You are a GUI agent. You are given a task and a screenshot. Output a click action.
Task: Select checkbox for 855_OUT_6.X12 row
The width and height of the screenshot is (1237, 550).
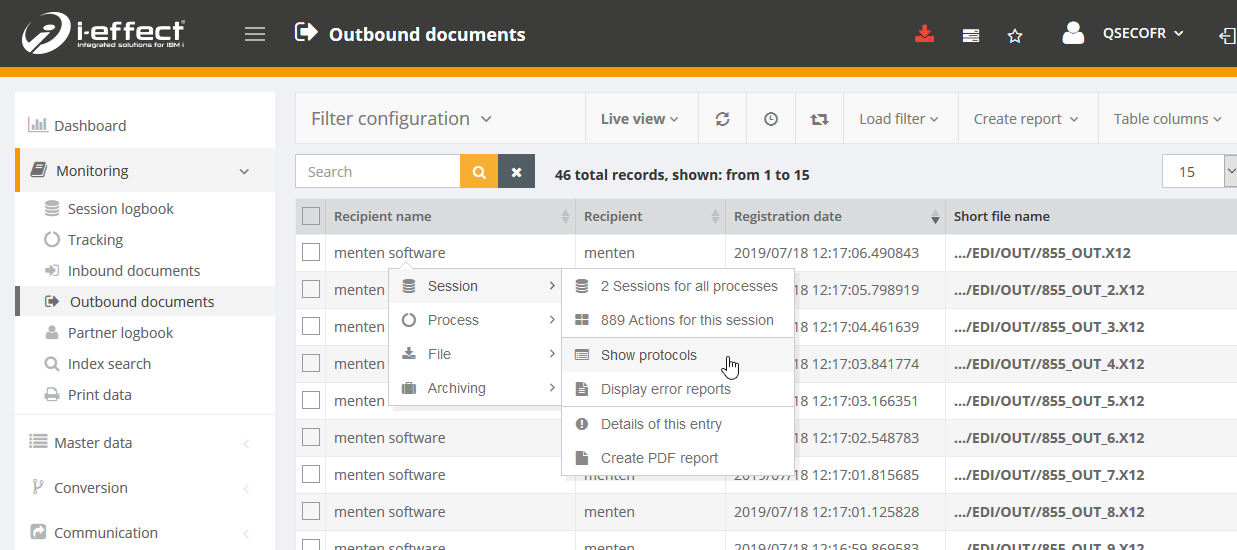pos(311,438)
